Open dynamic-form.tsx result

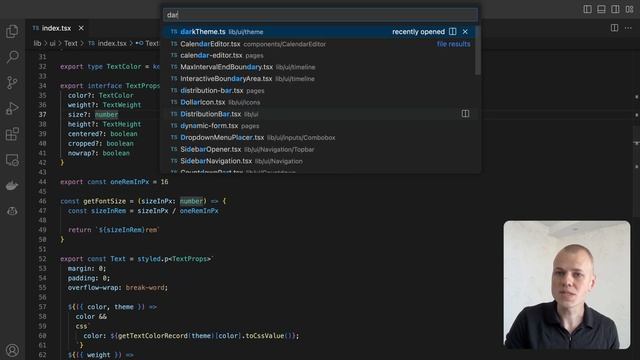319,126
